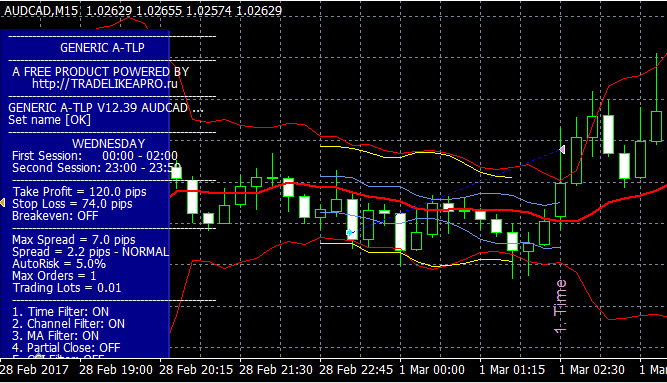The height and width of the screenshot is (383, 667).
Task: Click the yellow price-level arrow on the left edge
Action: point(3,203)
